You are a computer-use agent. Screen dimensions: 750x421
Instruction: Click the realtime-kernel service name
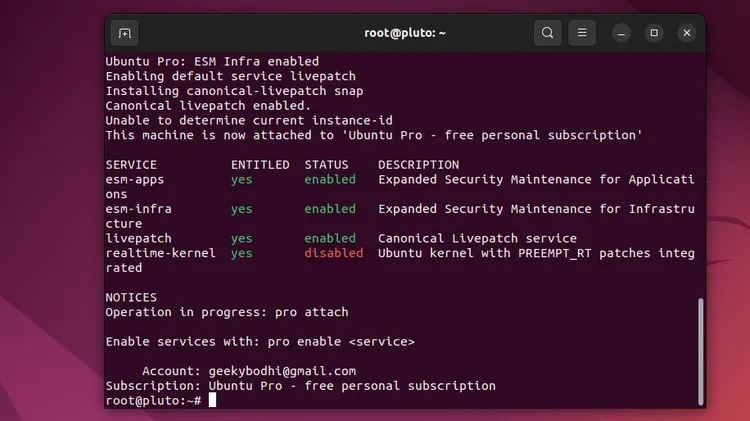[x=160, y=253]
